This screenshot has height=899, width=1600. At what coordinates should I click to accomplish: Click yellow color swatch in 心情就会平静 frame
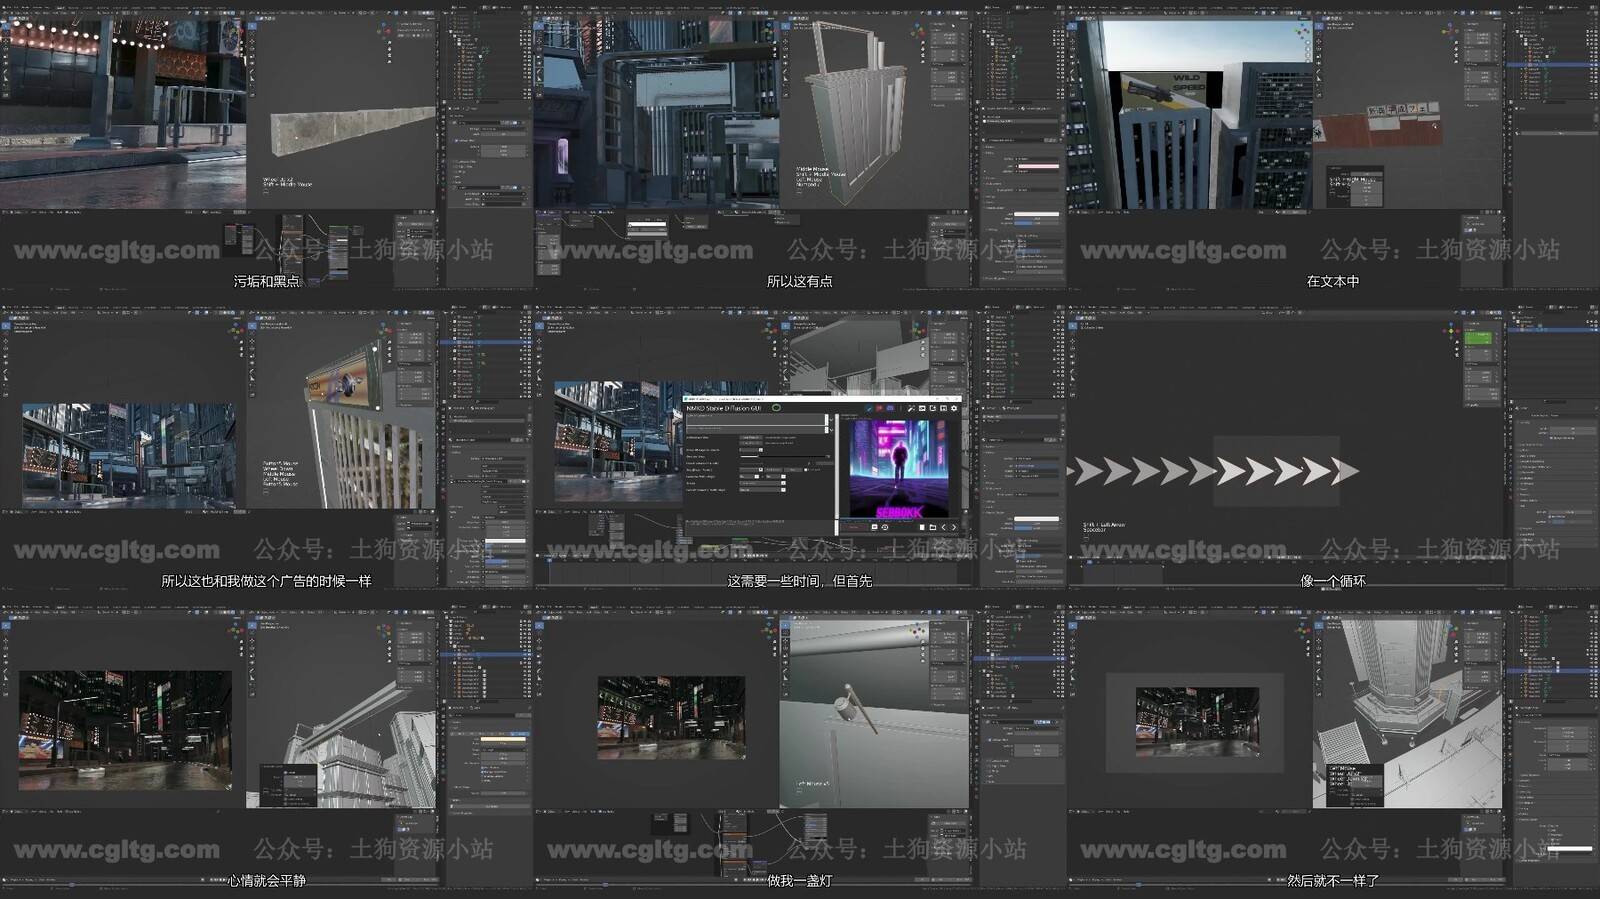point(503,739)
